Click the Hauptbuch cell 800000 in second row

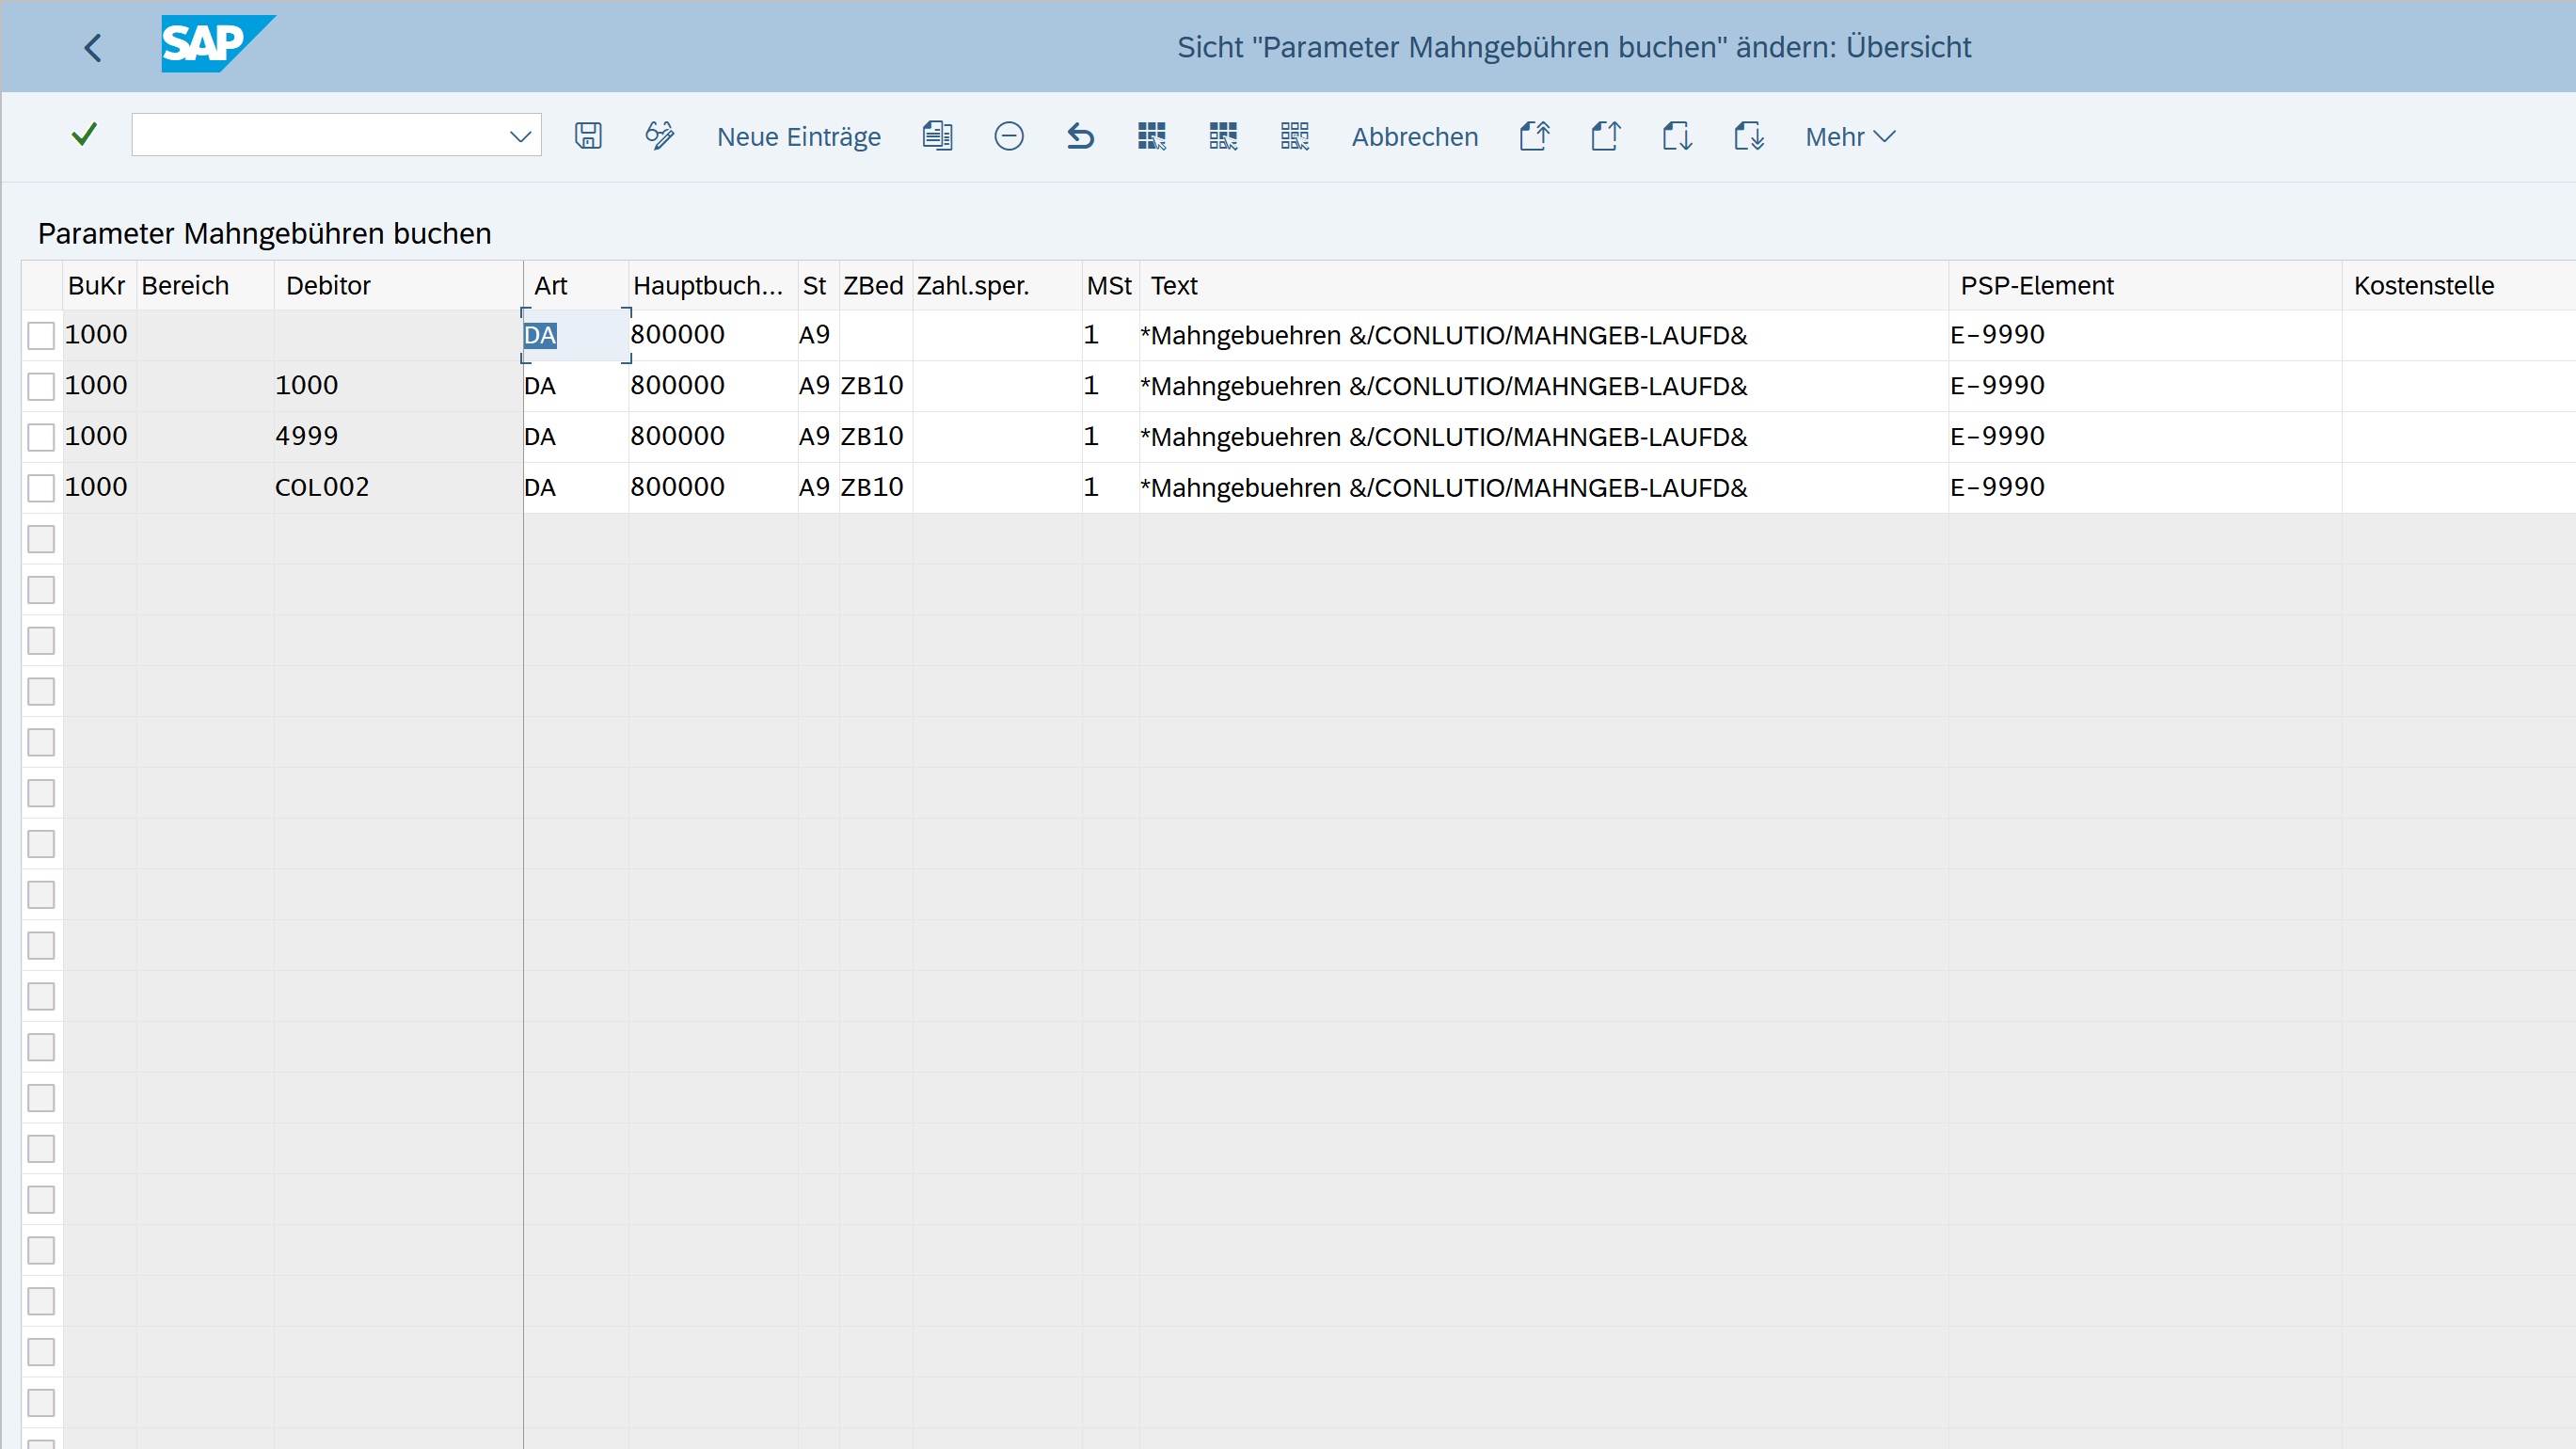click(x=677, y=386)
